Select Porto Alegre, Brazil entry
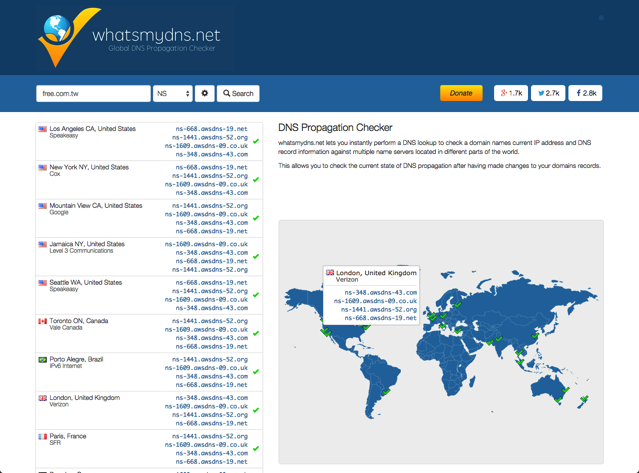This screenshot has height=473, width=639. [149, 372]
